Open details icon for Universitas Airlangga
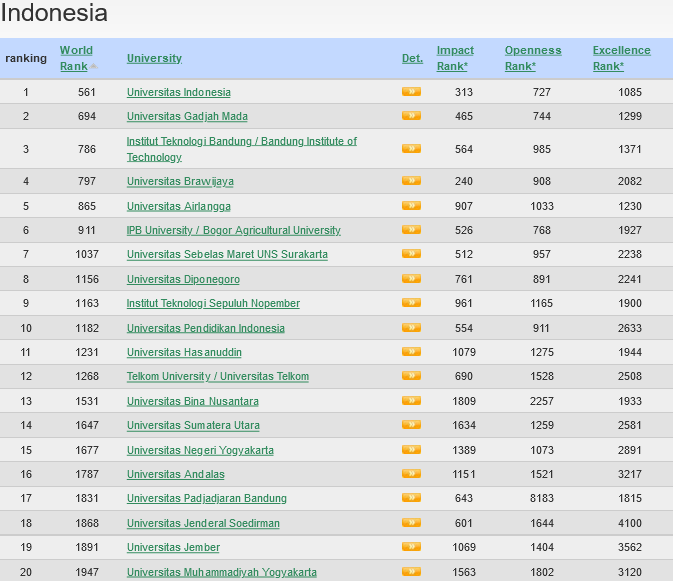 click(411, 206)
